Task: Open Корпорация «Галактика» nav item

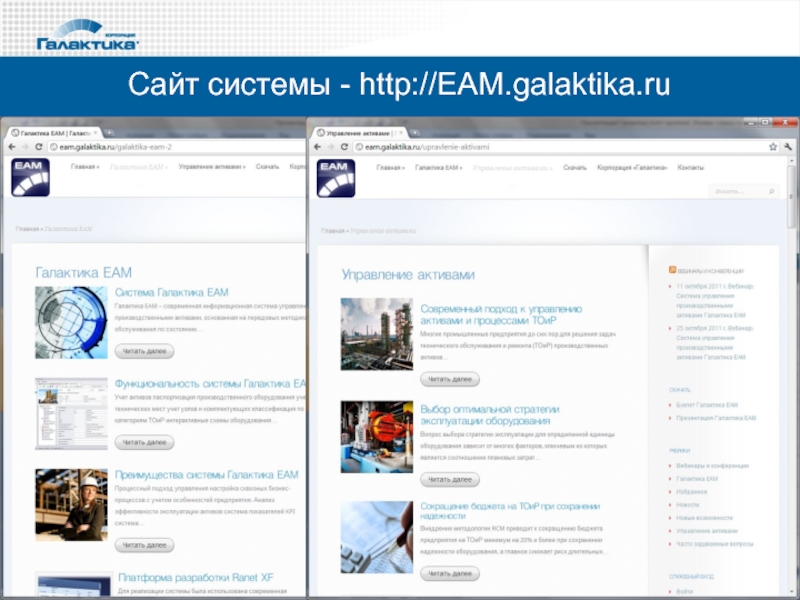Action: coord(632,167)
